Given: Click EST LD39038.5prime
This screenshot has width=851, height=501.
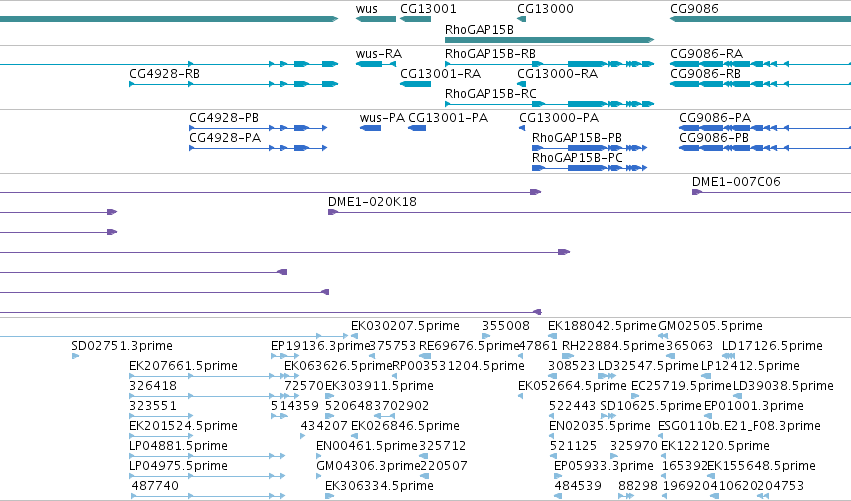Looking at the screenshot, I should click(783, 386).
